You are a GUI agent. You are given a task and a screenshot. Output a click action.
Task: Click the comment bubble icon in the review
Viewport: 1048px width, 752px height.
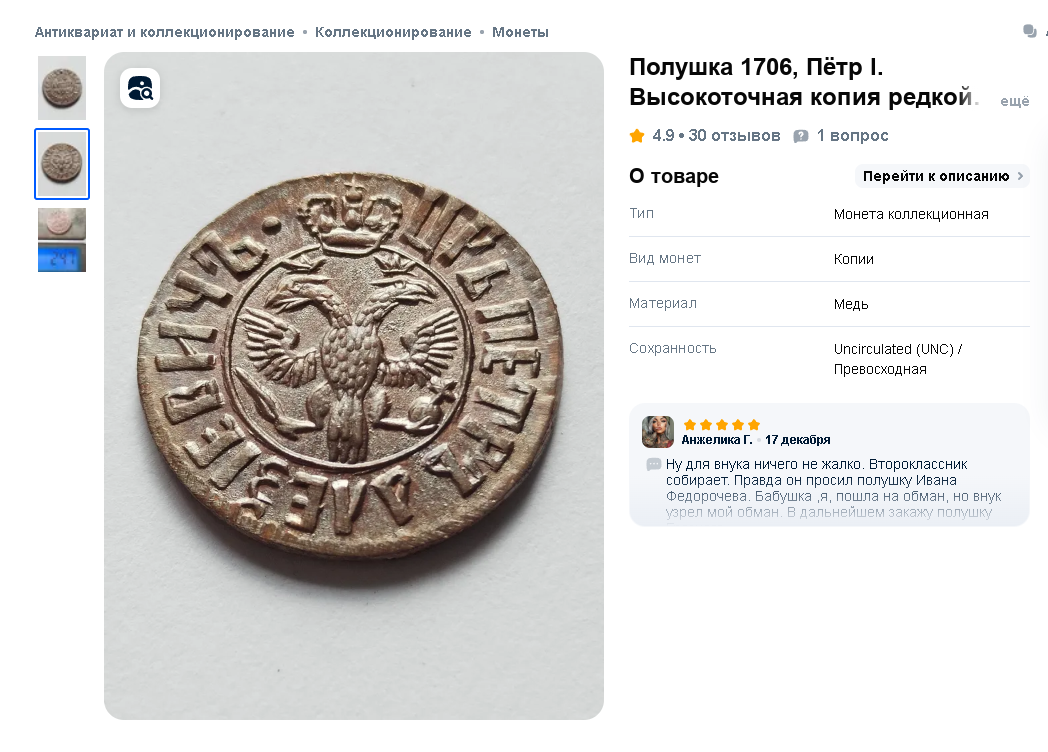pyautogui.click(x=654, y=464)
